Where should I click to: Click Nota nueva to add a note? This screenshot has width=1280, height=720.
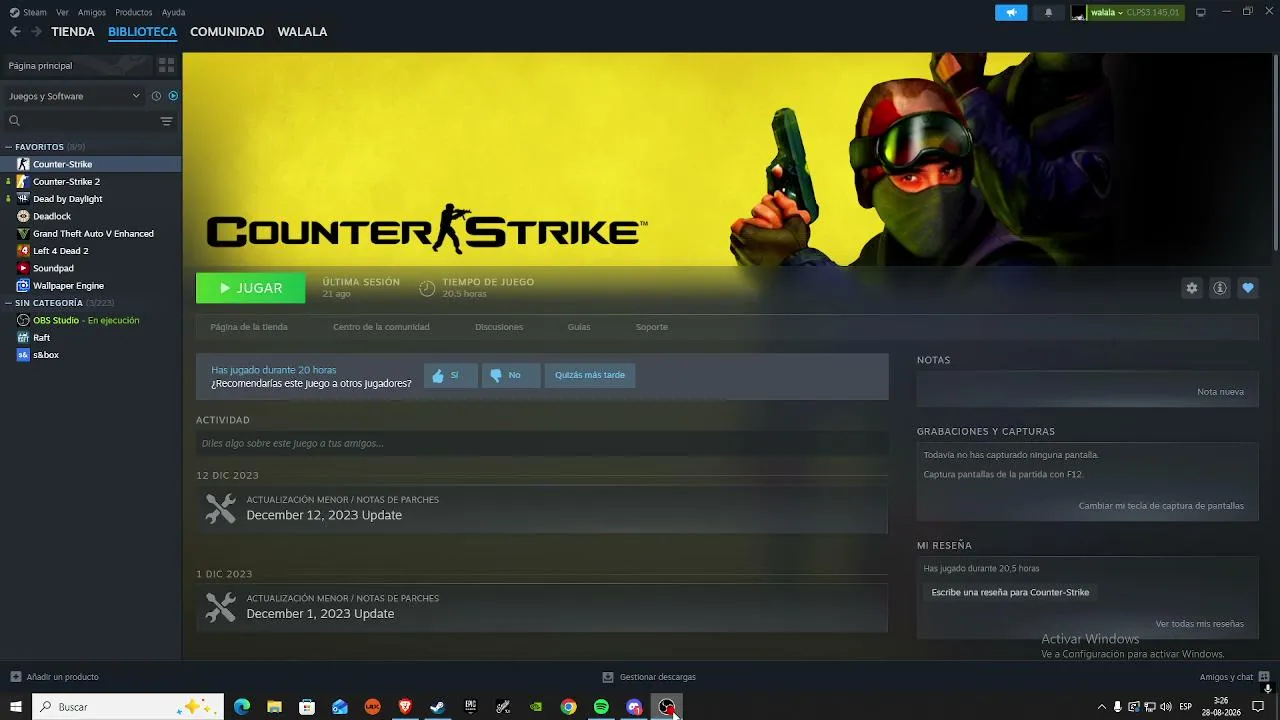(1220, 392)
